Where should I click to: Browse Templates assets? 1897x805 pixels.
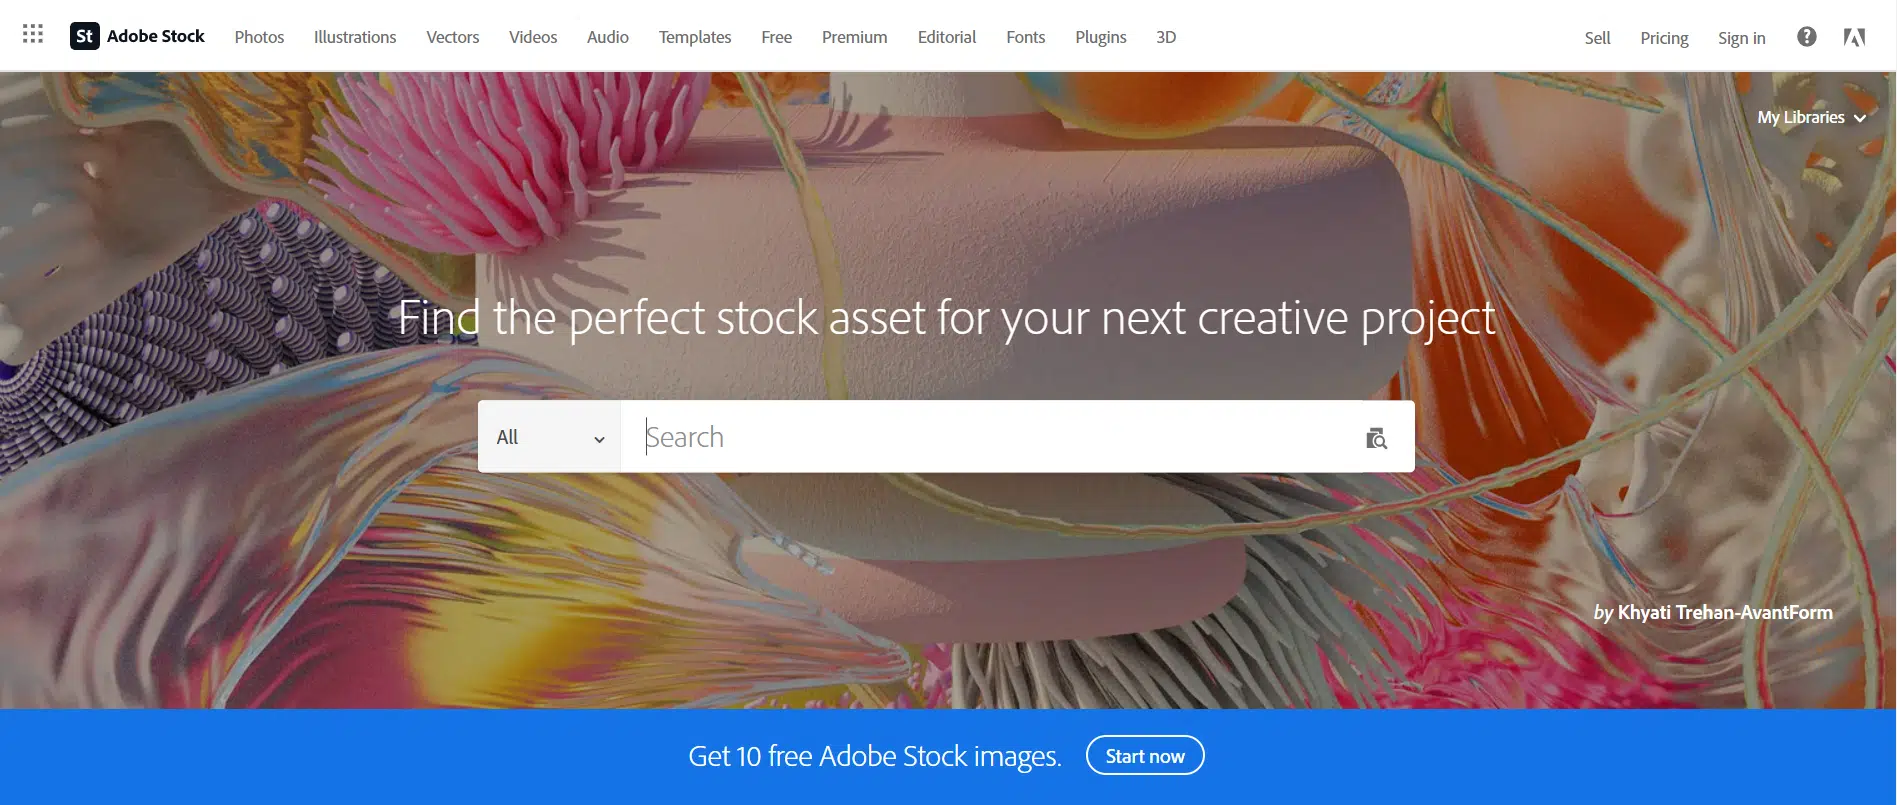[x=694, y=37]
